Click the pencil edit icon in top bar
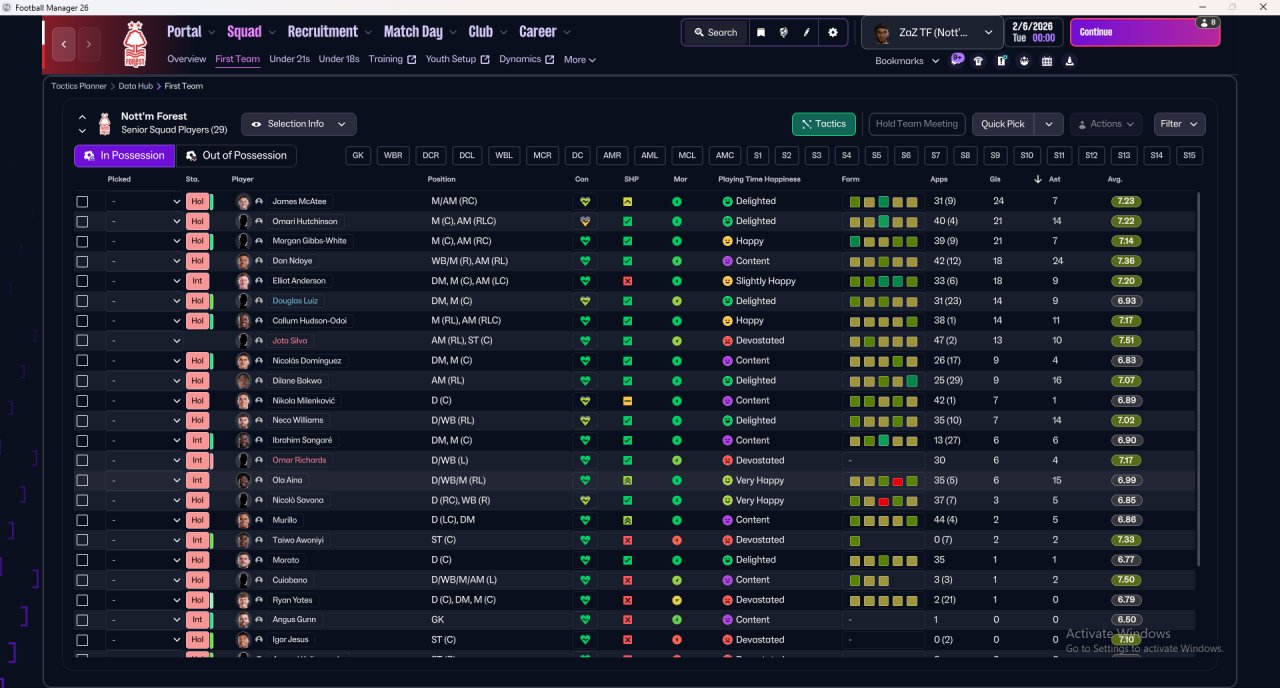This screenshot has width=1280, height=688. pyautogui.click(x=807, y=32)
